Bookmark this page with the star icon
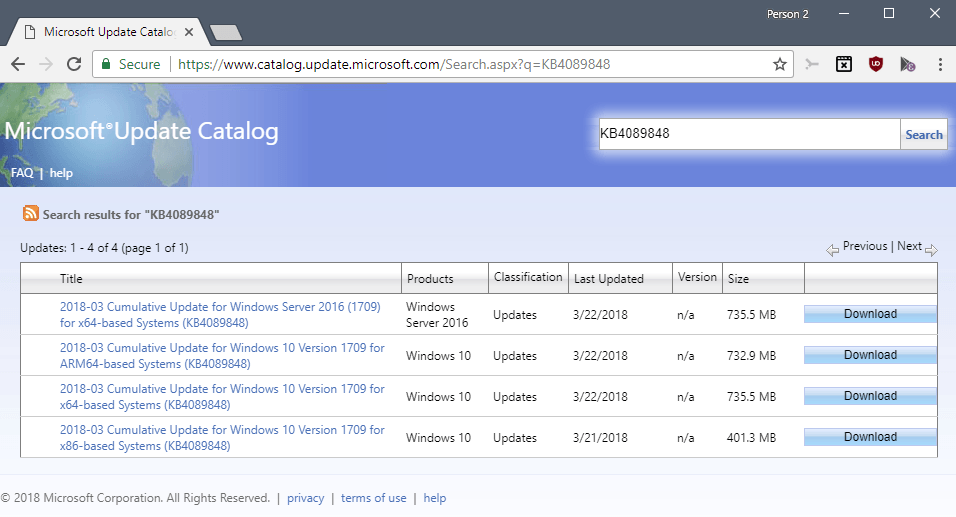Viewport: 956px width, 517px height. pyautogui.click(x=779, y=64)
